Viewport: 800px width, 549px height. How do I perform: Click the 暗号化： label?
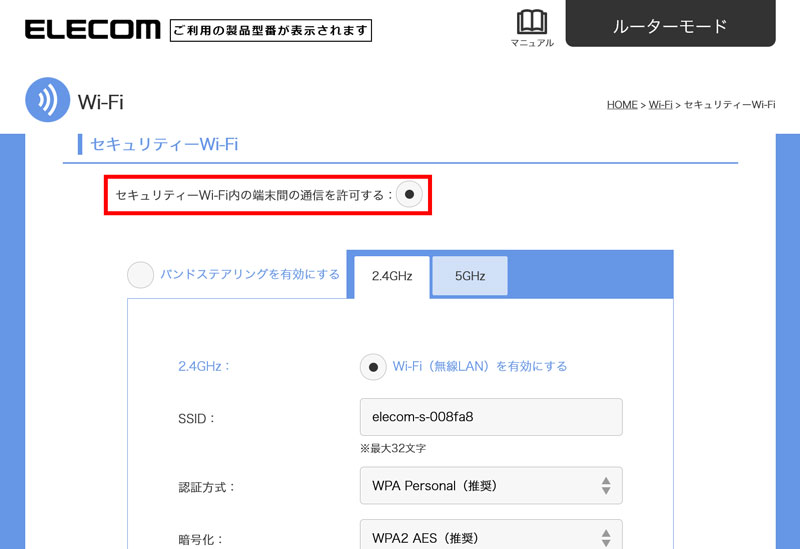point(201,539)
